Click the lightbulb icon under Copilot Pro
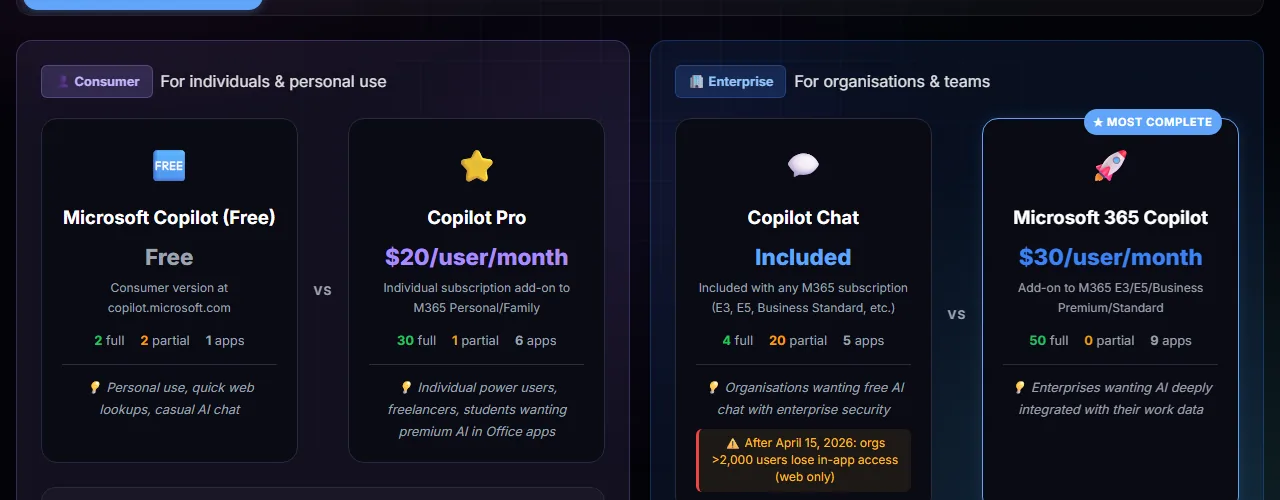1280x500 pixels. point(406,387)
